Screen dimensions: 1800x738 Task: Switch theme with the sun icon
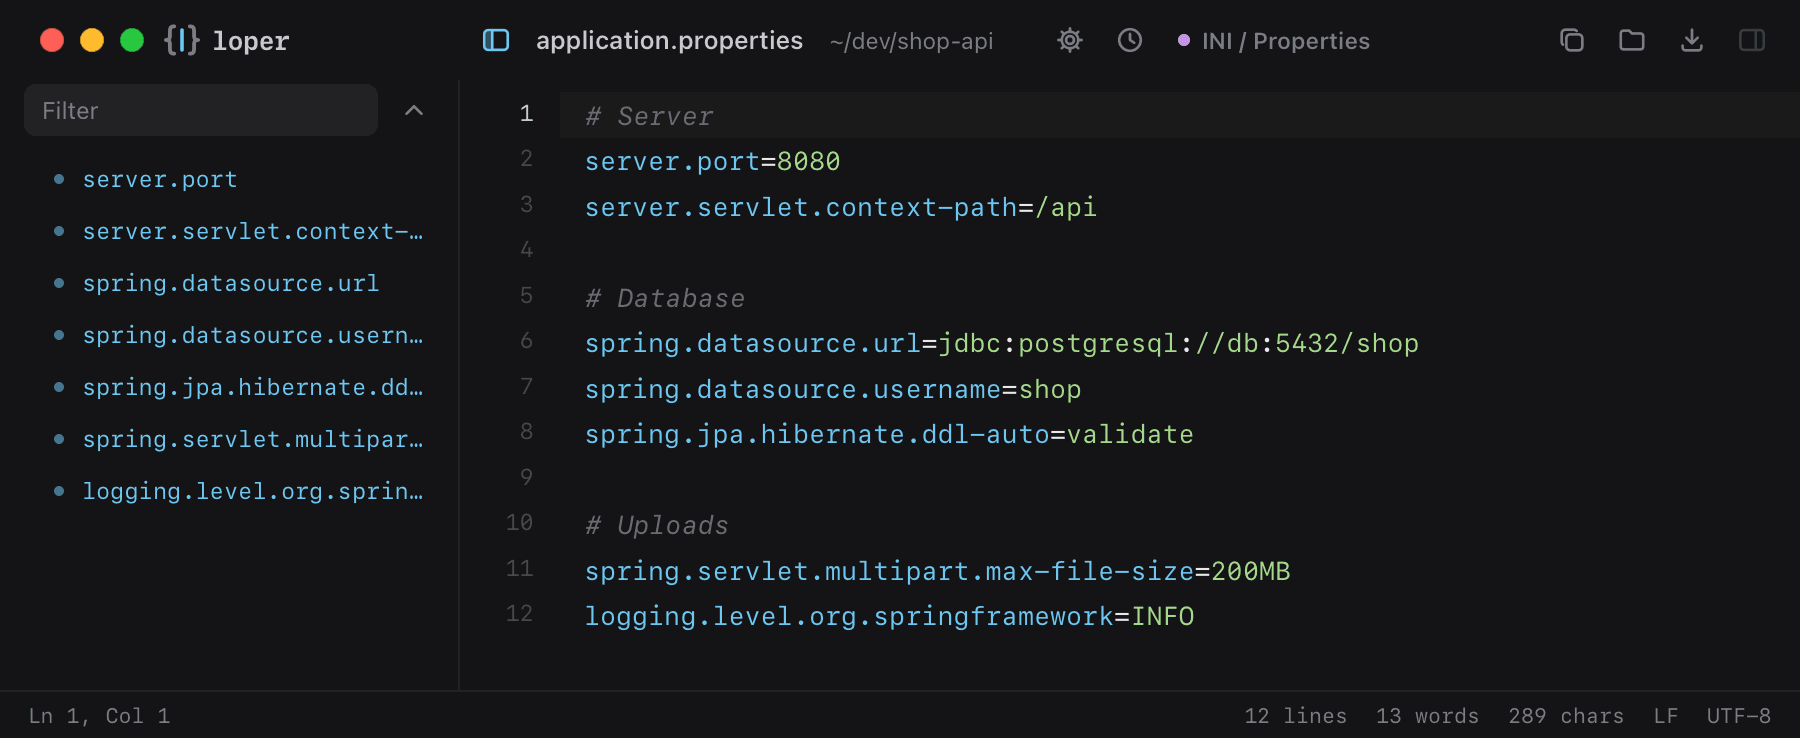(x=1070, y=40)
